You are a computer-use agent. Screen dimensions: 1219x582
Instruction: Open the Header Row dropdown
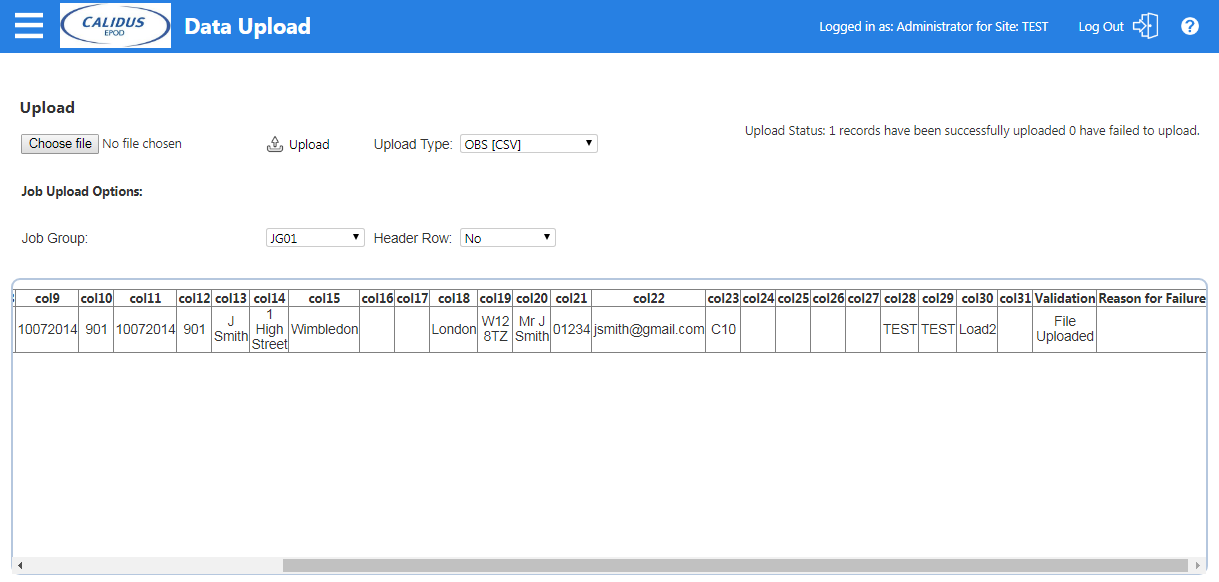(x=508, y=238)
